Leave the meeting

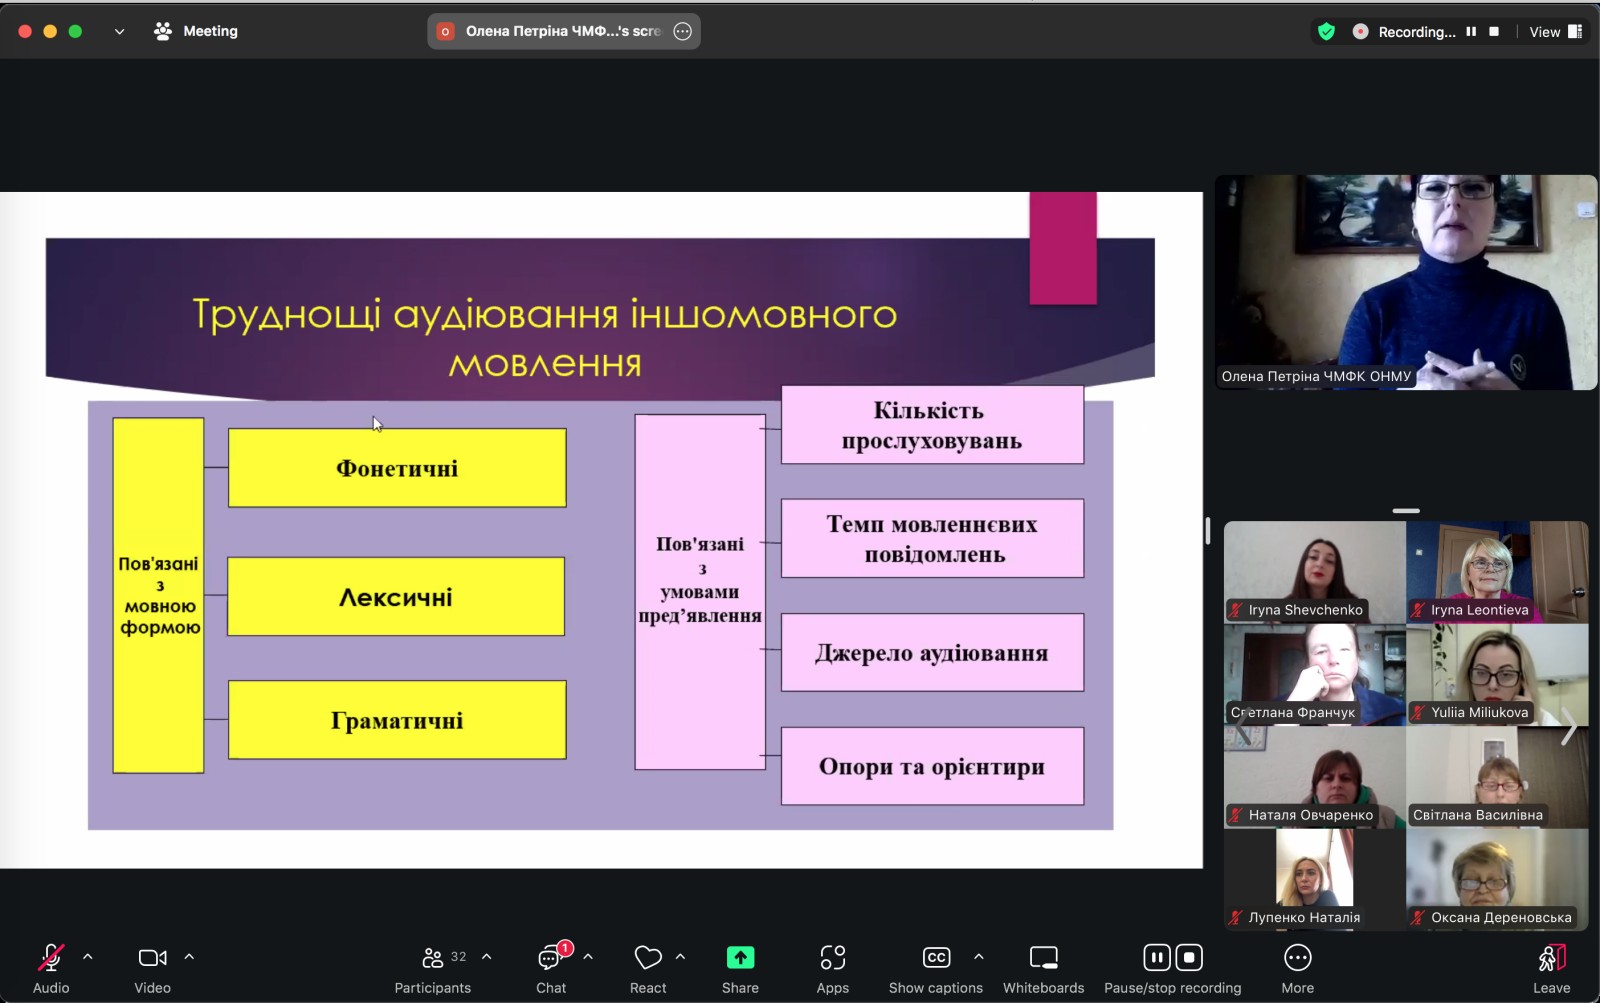pyautogui.click(x=1551, y=968)
